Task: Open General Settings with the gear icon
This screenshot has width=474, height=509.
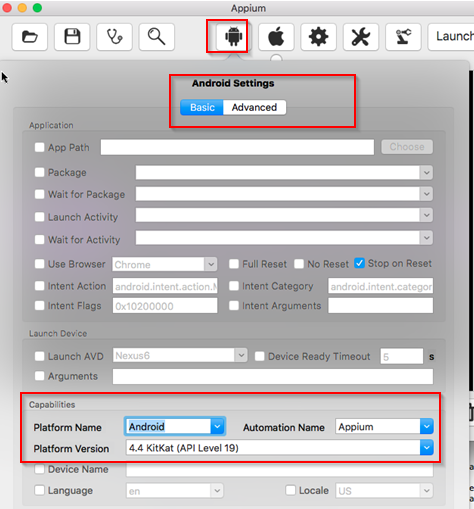Action: coord(318,37)
